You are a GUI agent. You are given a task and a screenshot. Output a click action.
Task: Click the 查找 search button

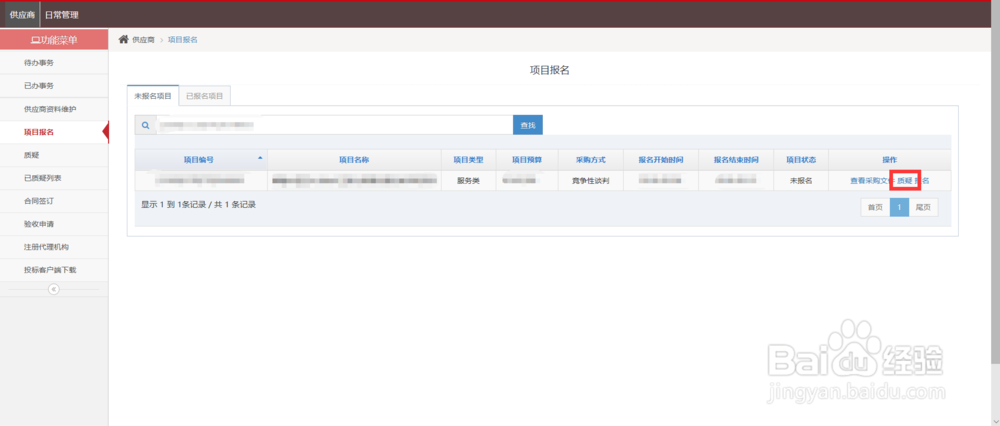click(527, 126)
